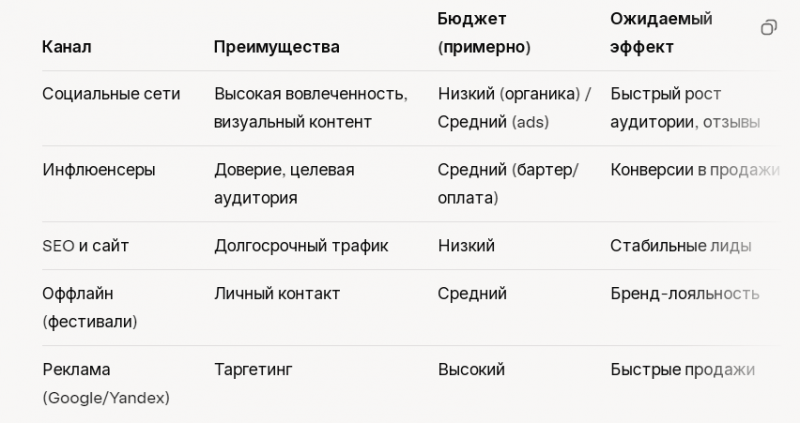The image size is (800, 423).
Task: Select the "Реклама (Google/Yandex)" cell
Action: [105, 384]
